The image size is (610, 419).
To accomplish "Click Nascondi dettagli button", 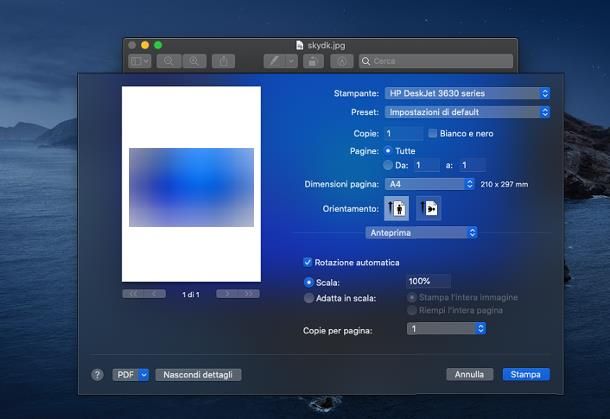I will pos(198,375).
